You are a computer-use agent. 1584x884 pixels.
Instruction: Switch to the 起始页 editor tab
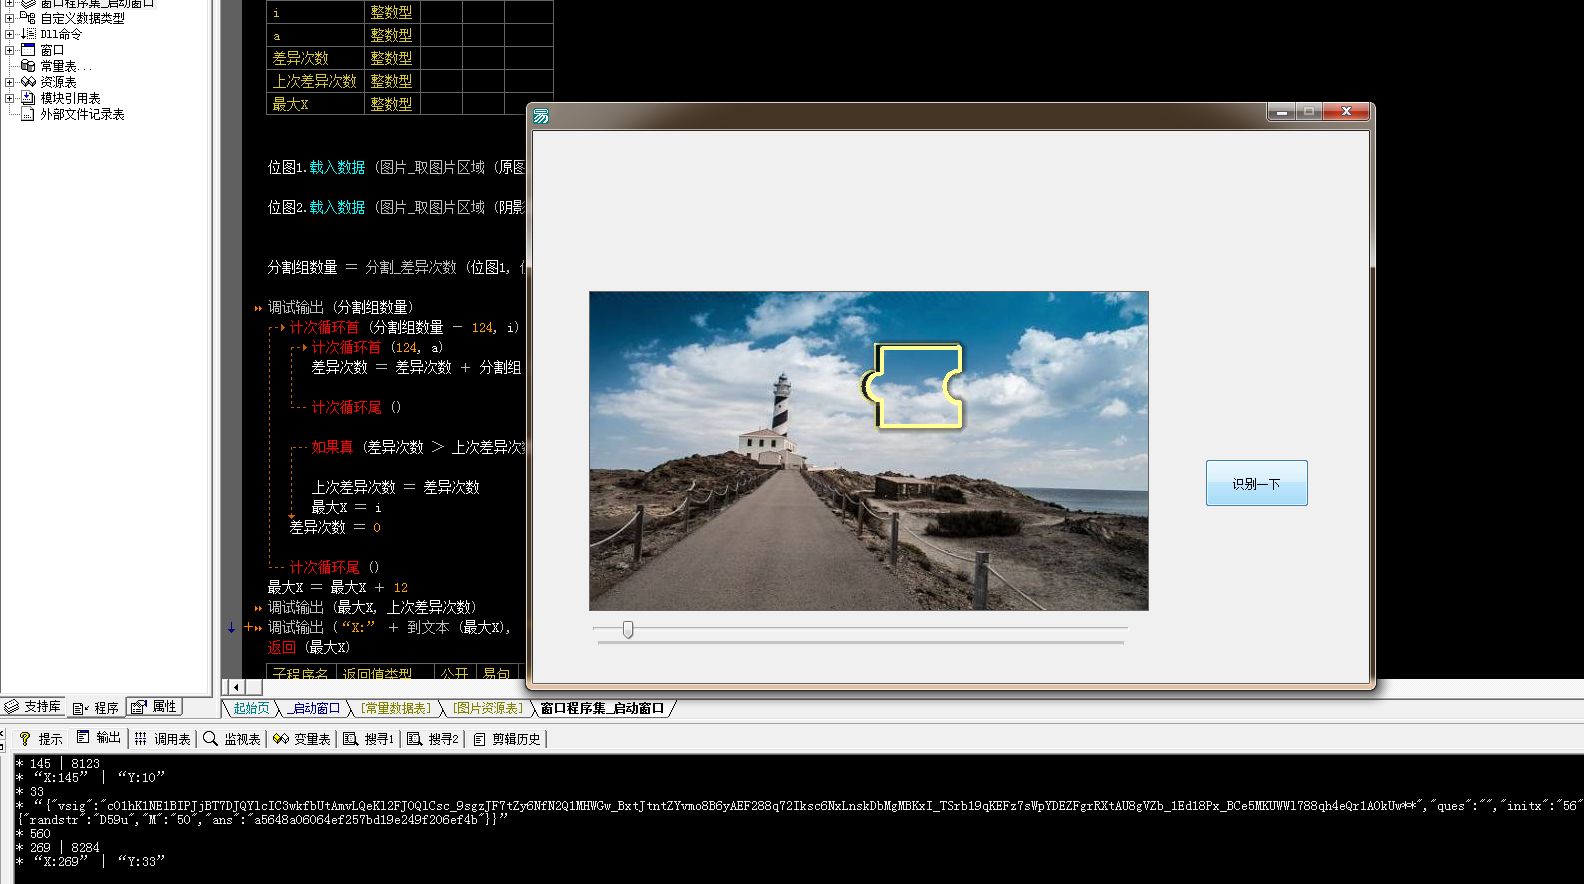[250, 708]
